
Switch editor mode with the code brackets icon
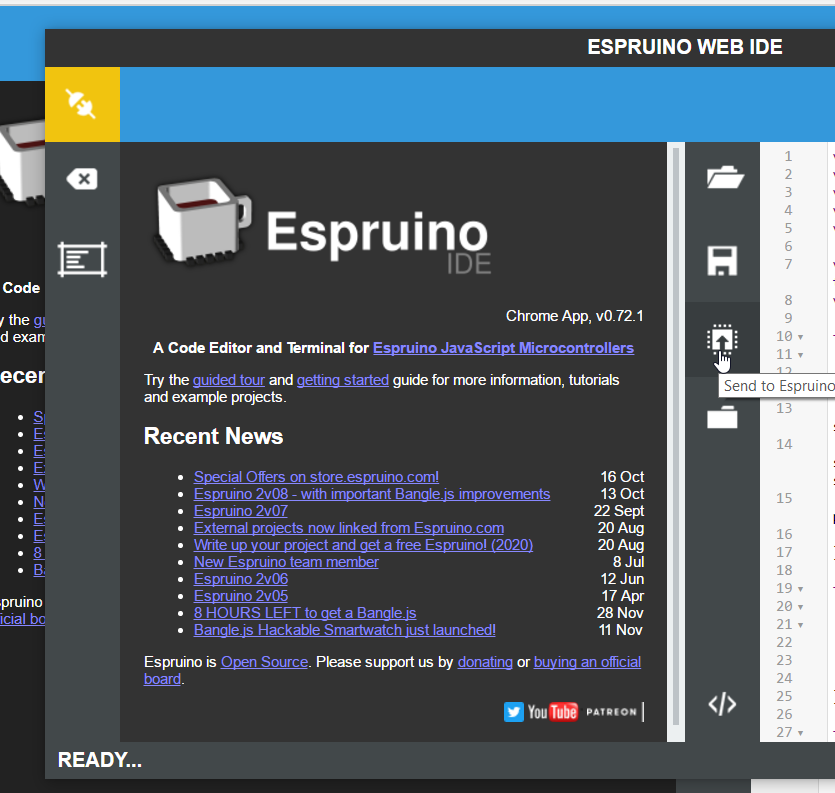tap(723, 704)
